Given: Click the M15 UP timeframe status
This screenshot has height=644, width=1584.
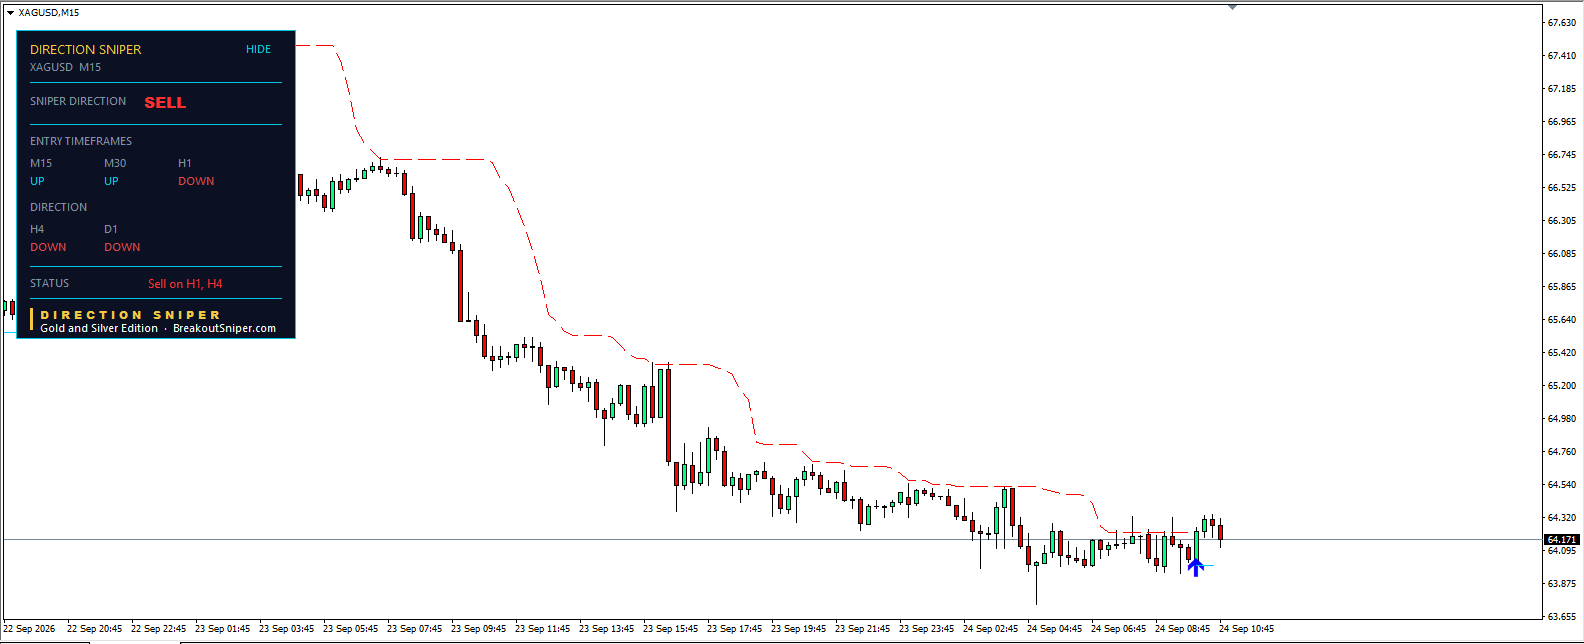Looking at the screenshot, I should 37,181.
